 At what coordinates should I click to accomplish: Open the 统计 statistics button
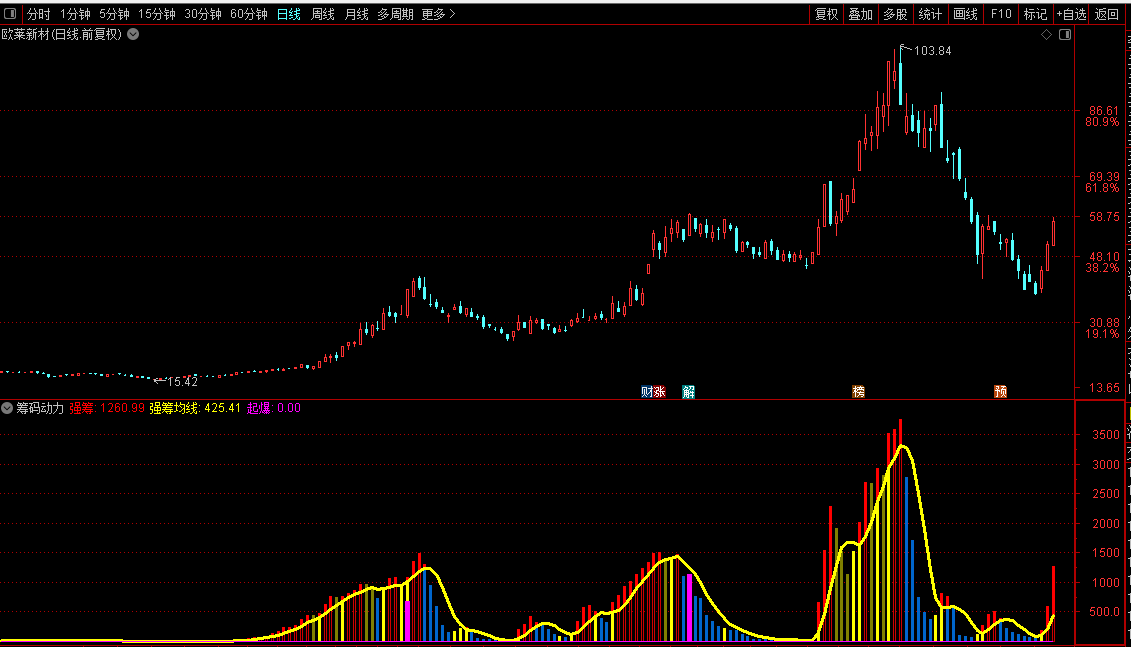pos(930,14)
